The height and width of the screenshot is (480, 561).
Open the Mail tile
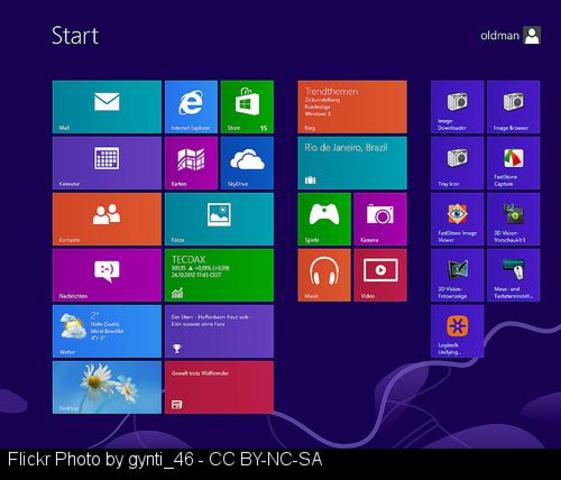pos(107,107)
